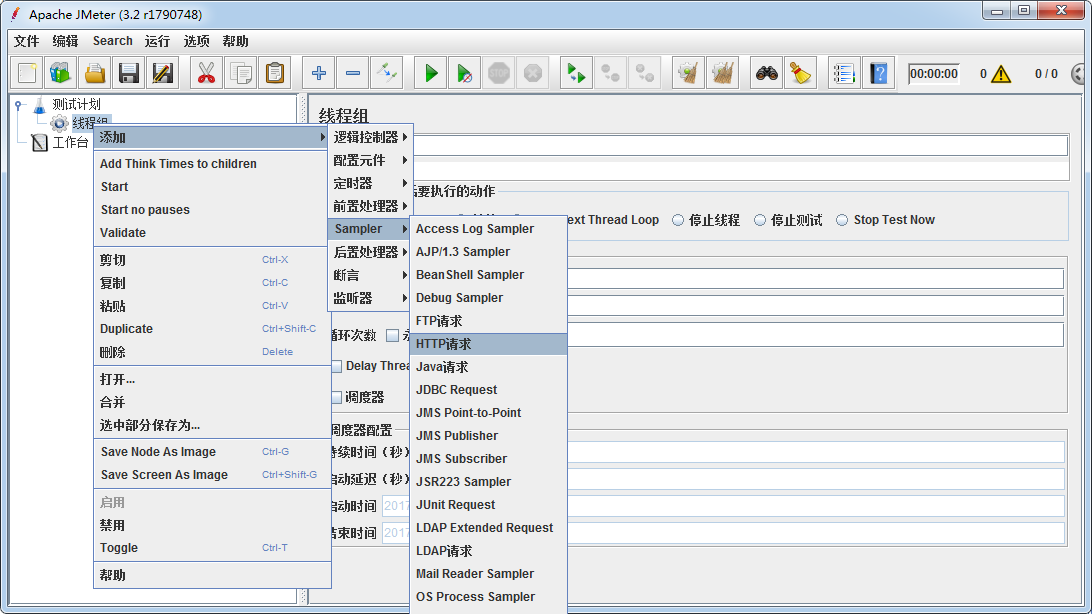Click the Help question mark icon
This screenshot has height=614, width=1092.
pos(879,73)
